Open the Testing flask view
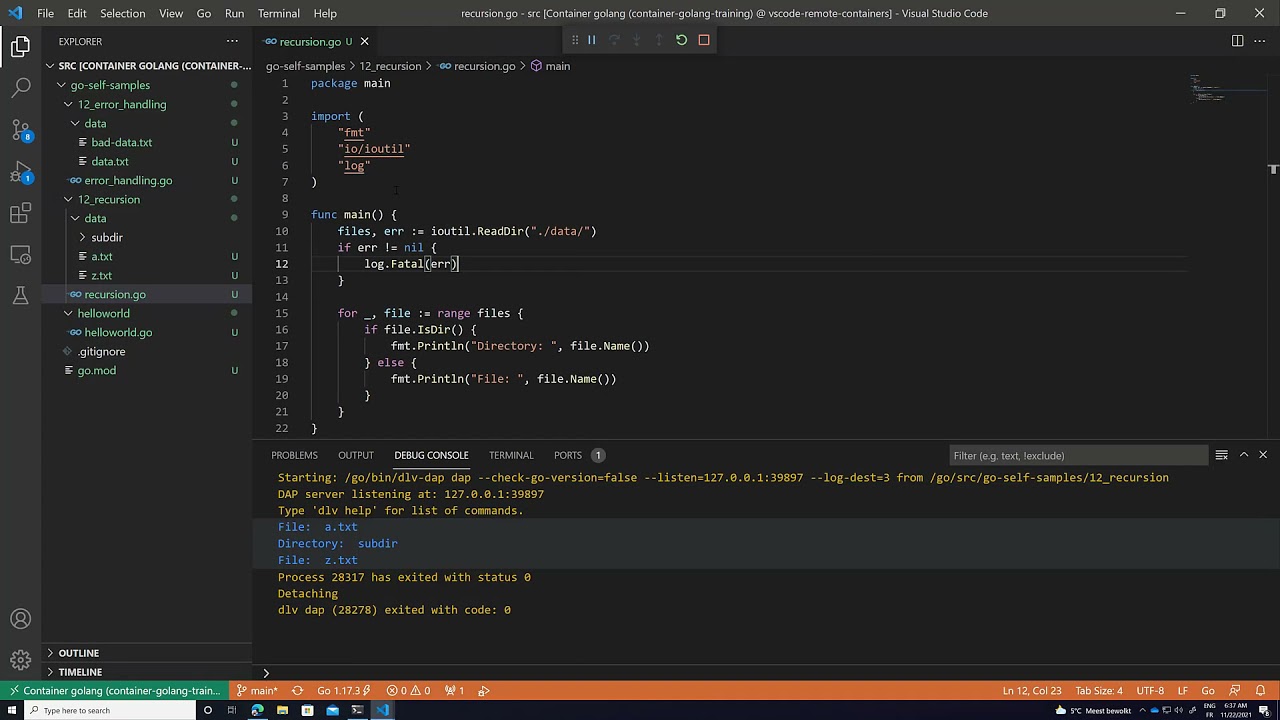 [20, 296]
